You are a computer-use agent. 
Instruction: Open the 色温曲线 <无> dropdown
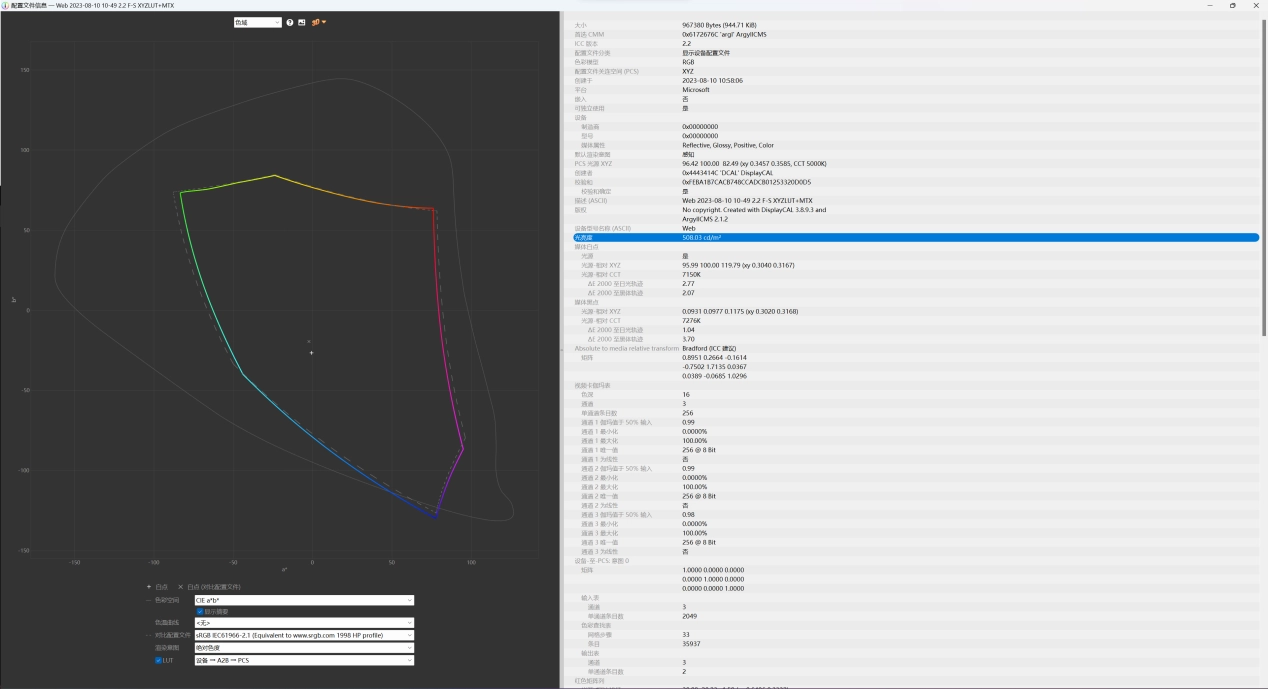click(304, 623)
